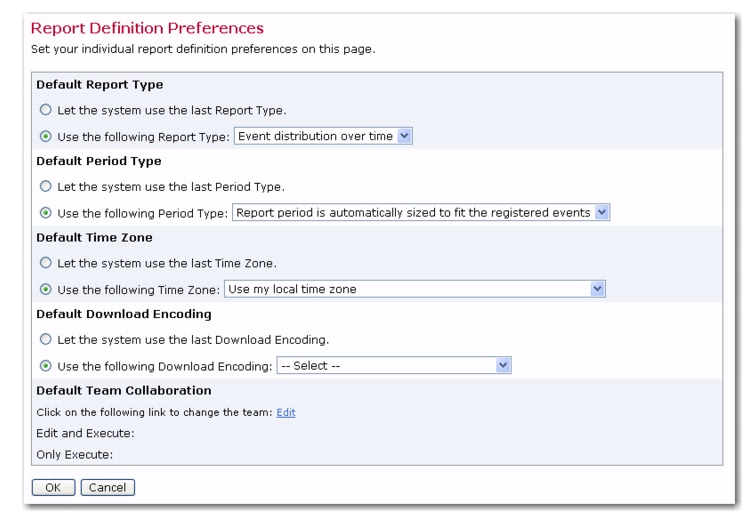Open the Report Type dropdown arrow
Image resolution: width=754 pixels, height=527 pixels.
pyautogui.click(x=404, y=136)
